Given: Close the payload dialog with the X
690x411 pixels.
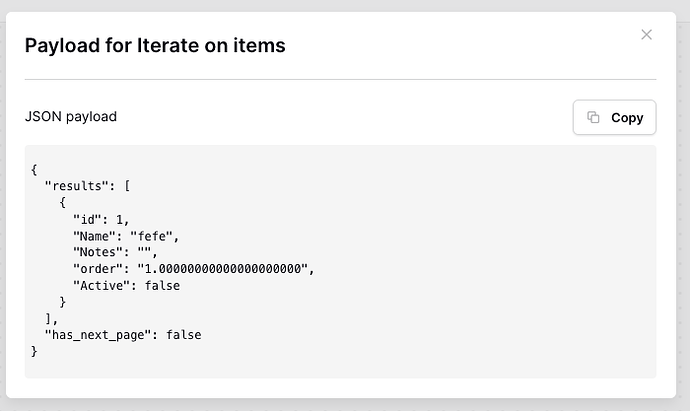Looking at the screenshot, I should [x=646, y=35].
